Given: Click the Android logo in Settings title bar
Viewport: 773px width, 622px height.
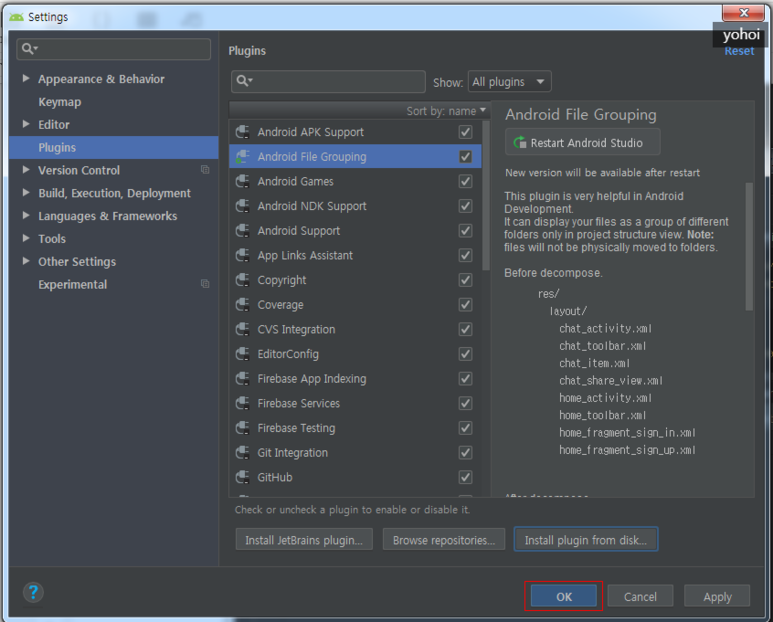Looking at the screenshot, I should [x=16, y=17].
